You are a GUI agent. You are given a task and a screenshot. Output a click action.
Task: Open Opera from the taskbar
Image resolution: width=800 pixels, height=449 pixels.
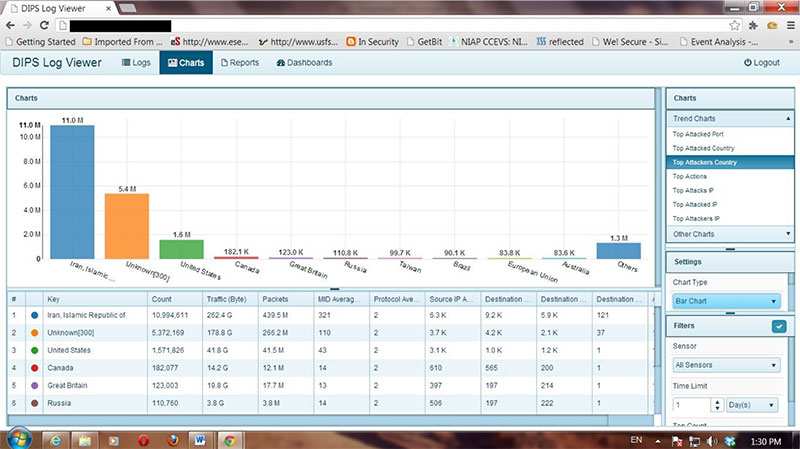(x=143, y=440)
